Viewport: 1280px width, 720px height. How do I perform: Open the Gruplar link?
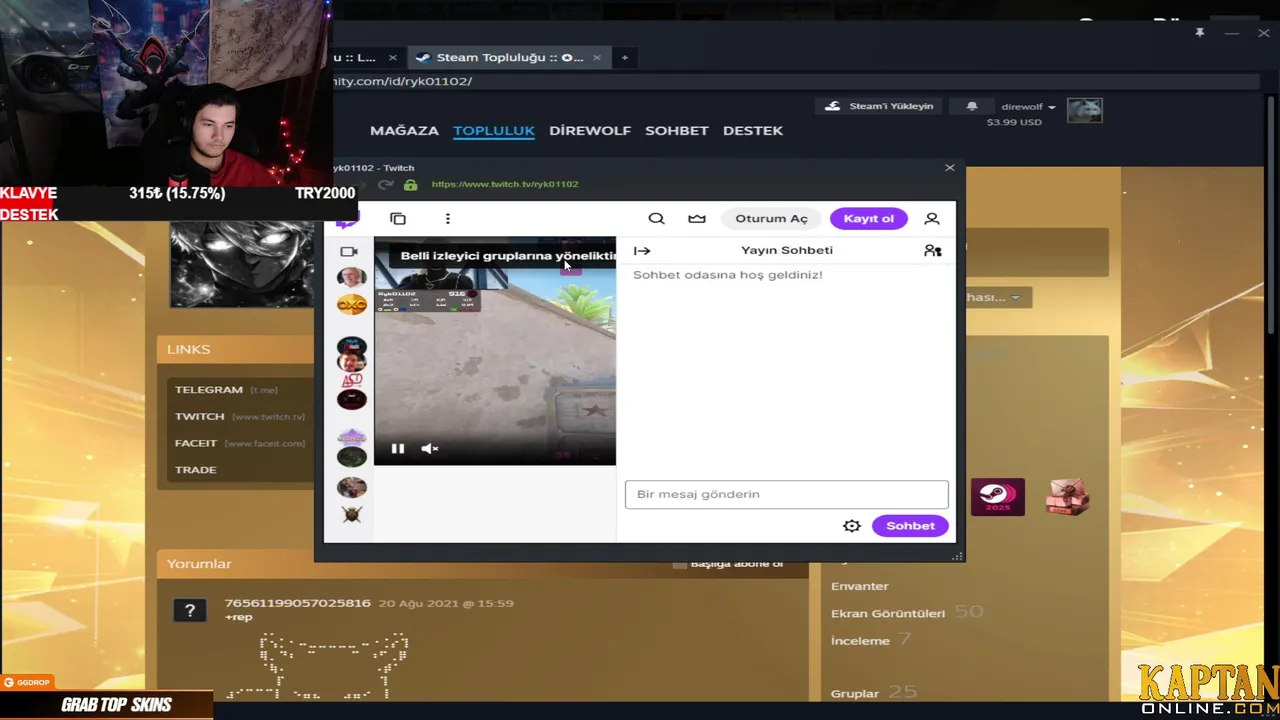click(855, 693)
